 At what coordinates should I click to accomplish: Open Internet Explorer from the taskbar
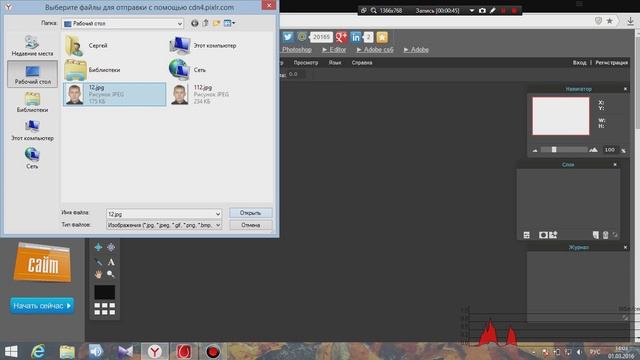coord(38,351)
